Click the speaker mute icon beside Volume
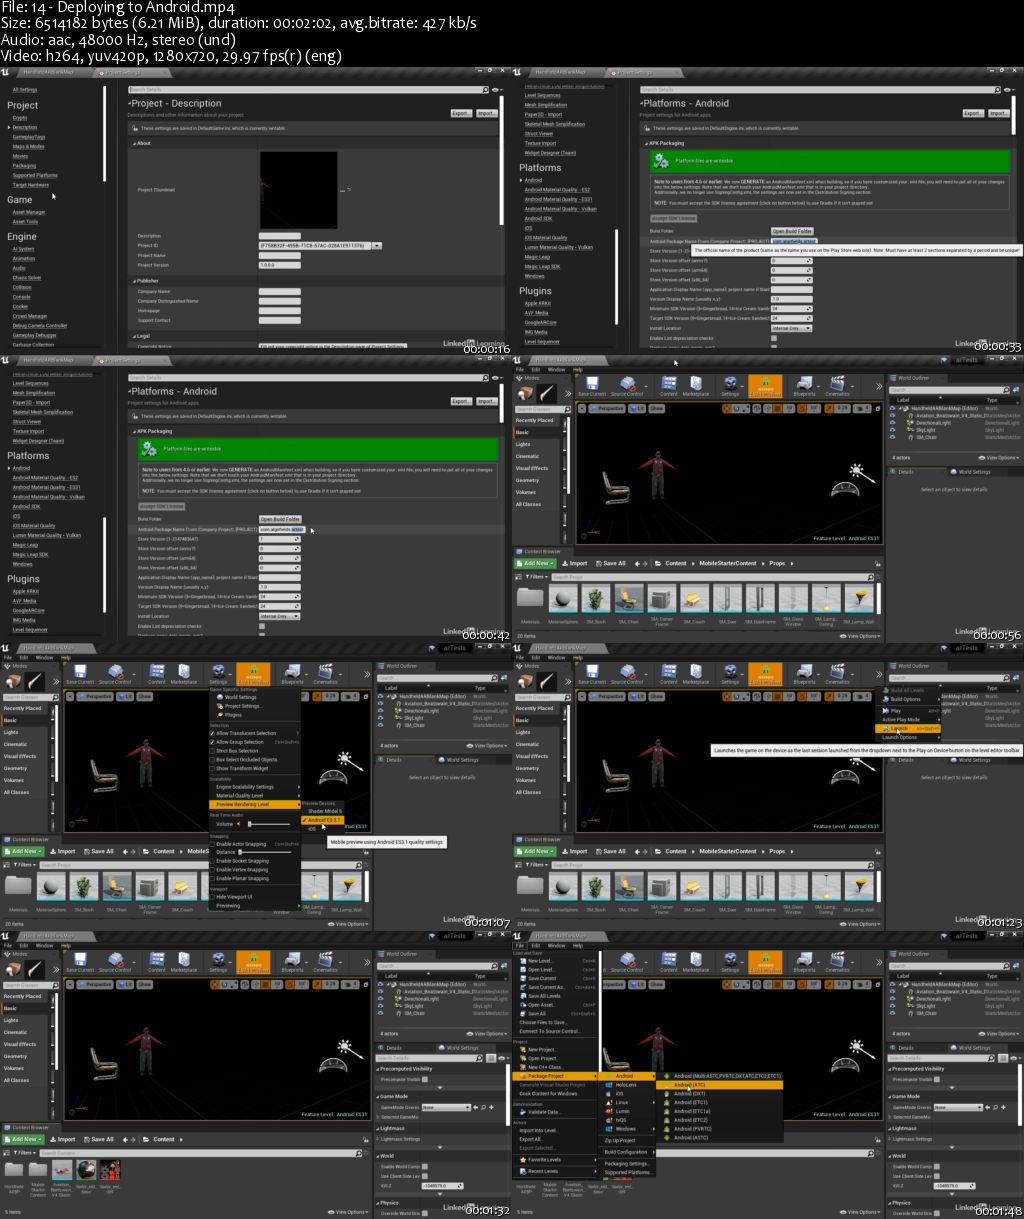Viewport: 1024px width, 1219px height. click(239, 824)
